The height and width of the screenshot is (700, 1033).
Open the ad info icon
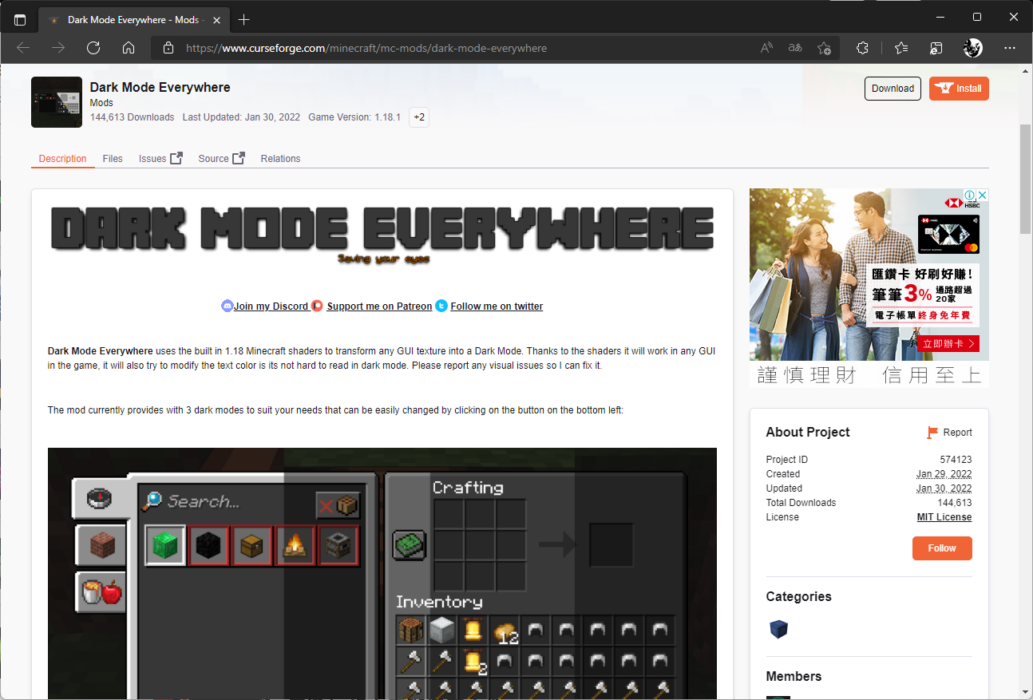tap(970, 195)
